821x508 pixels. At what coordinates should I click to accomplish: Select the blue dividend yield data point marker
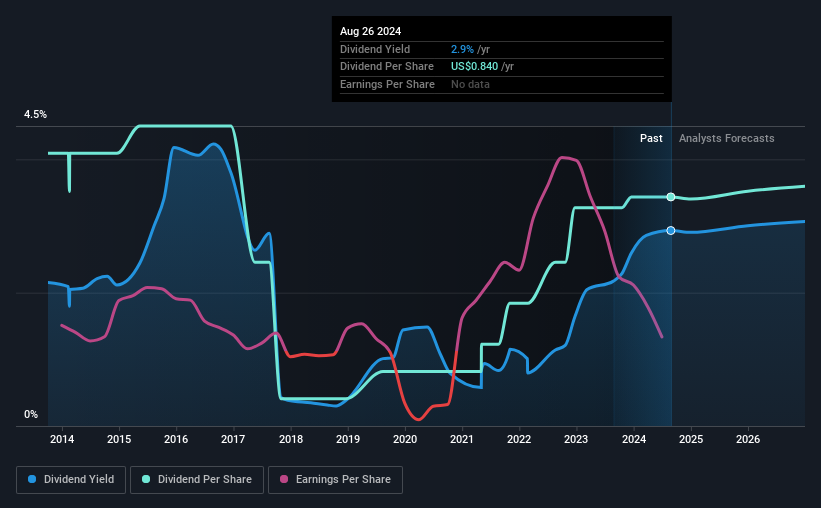(x=671, y=230)
